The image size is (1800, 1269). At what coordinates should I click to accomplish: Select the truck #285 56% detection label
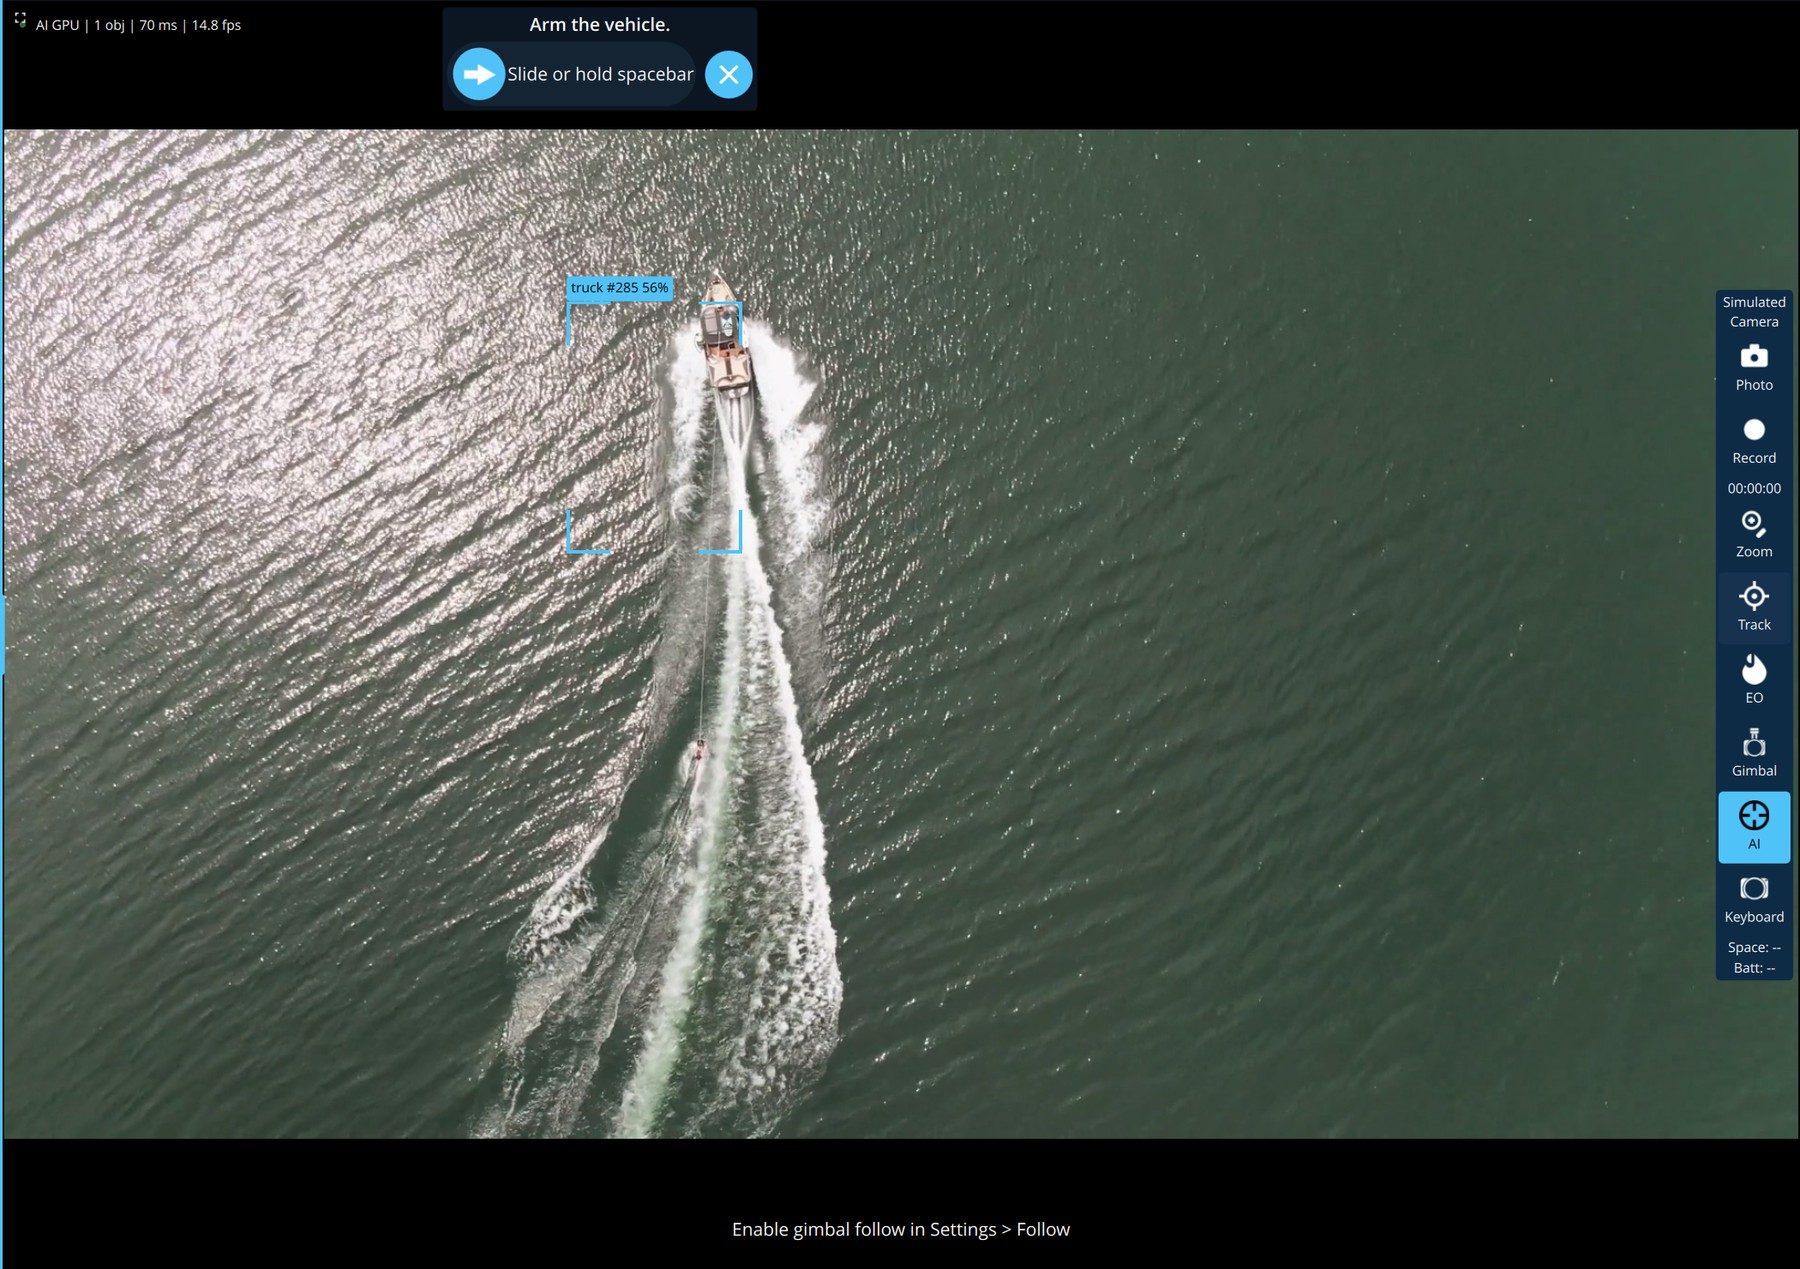[x=620, y=288]
